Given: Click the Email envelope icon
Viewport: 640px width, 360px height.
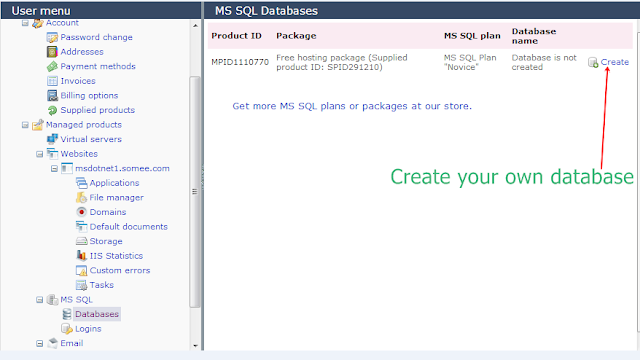Looking at the screenshot, I should coord(52,343).
